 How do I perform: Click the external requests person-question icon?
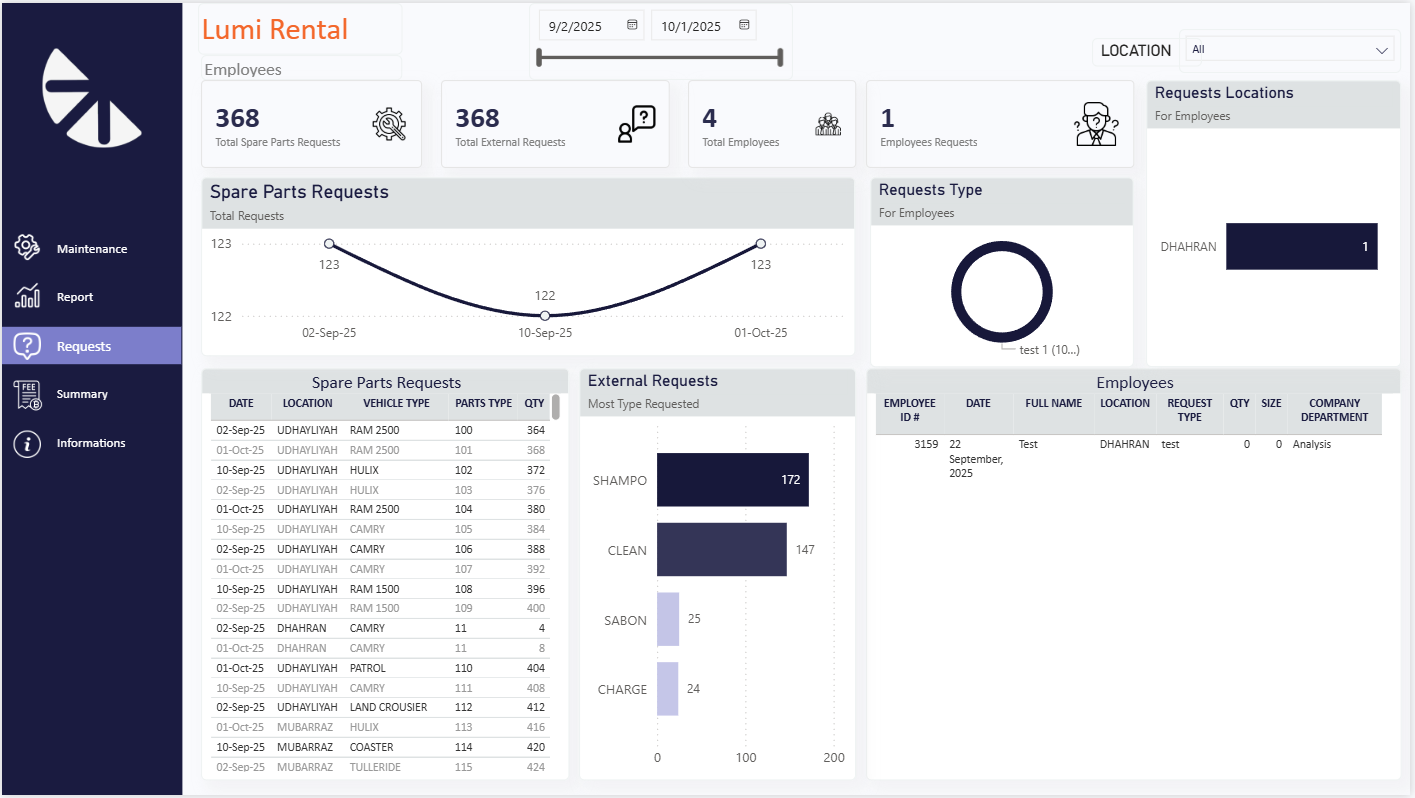[636, 124]
